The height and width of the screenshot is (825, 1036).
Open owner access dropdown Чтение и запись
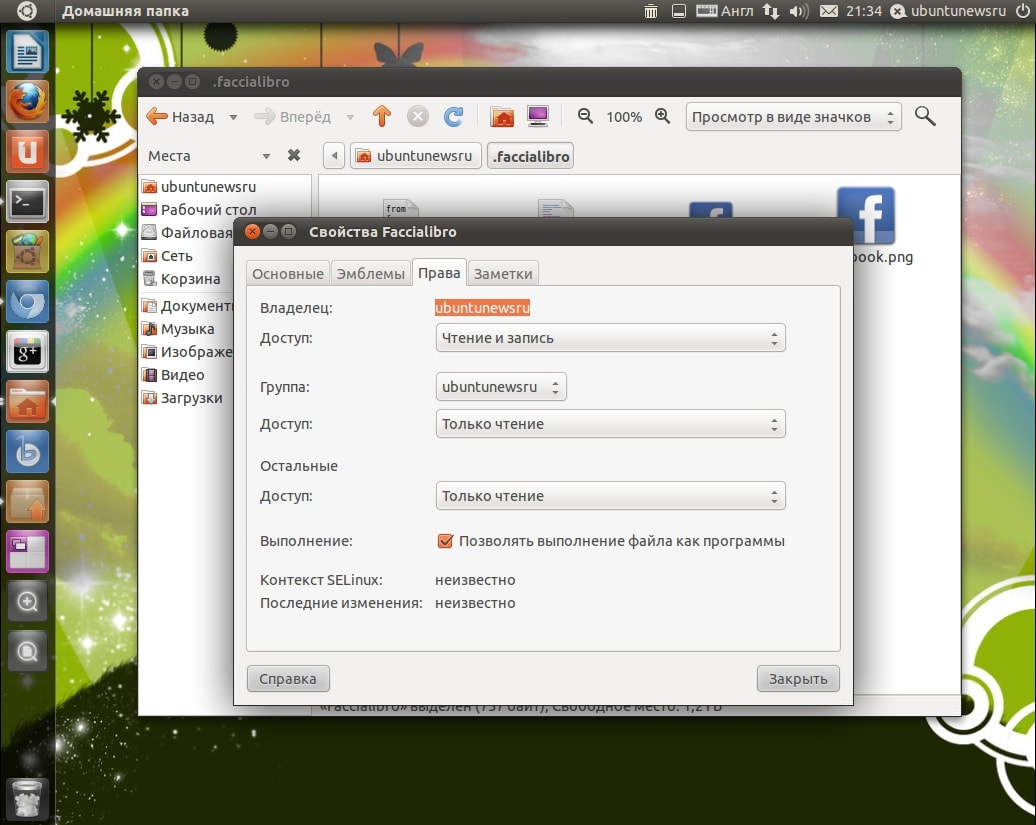coord(610,338)
